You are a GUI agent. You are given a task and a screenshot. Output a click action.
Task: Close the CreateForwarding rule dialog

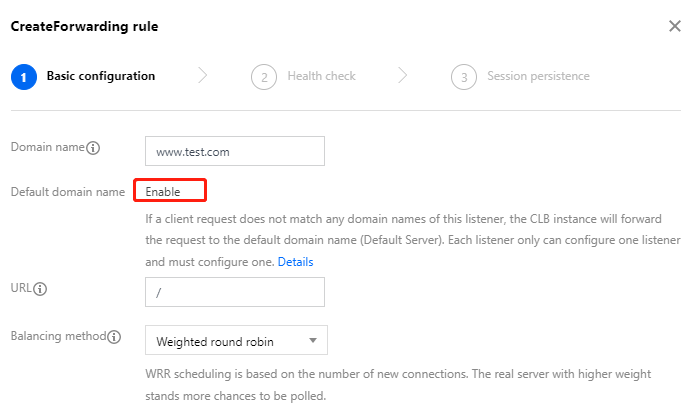point(674,26)
